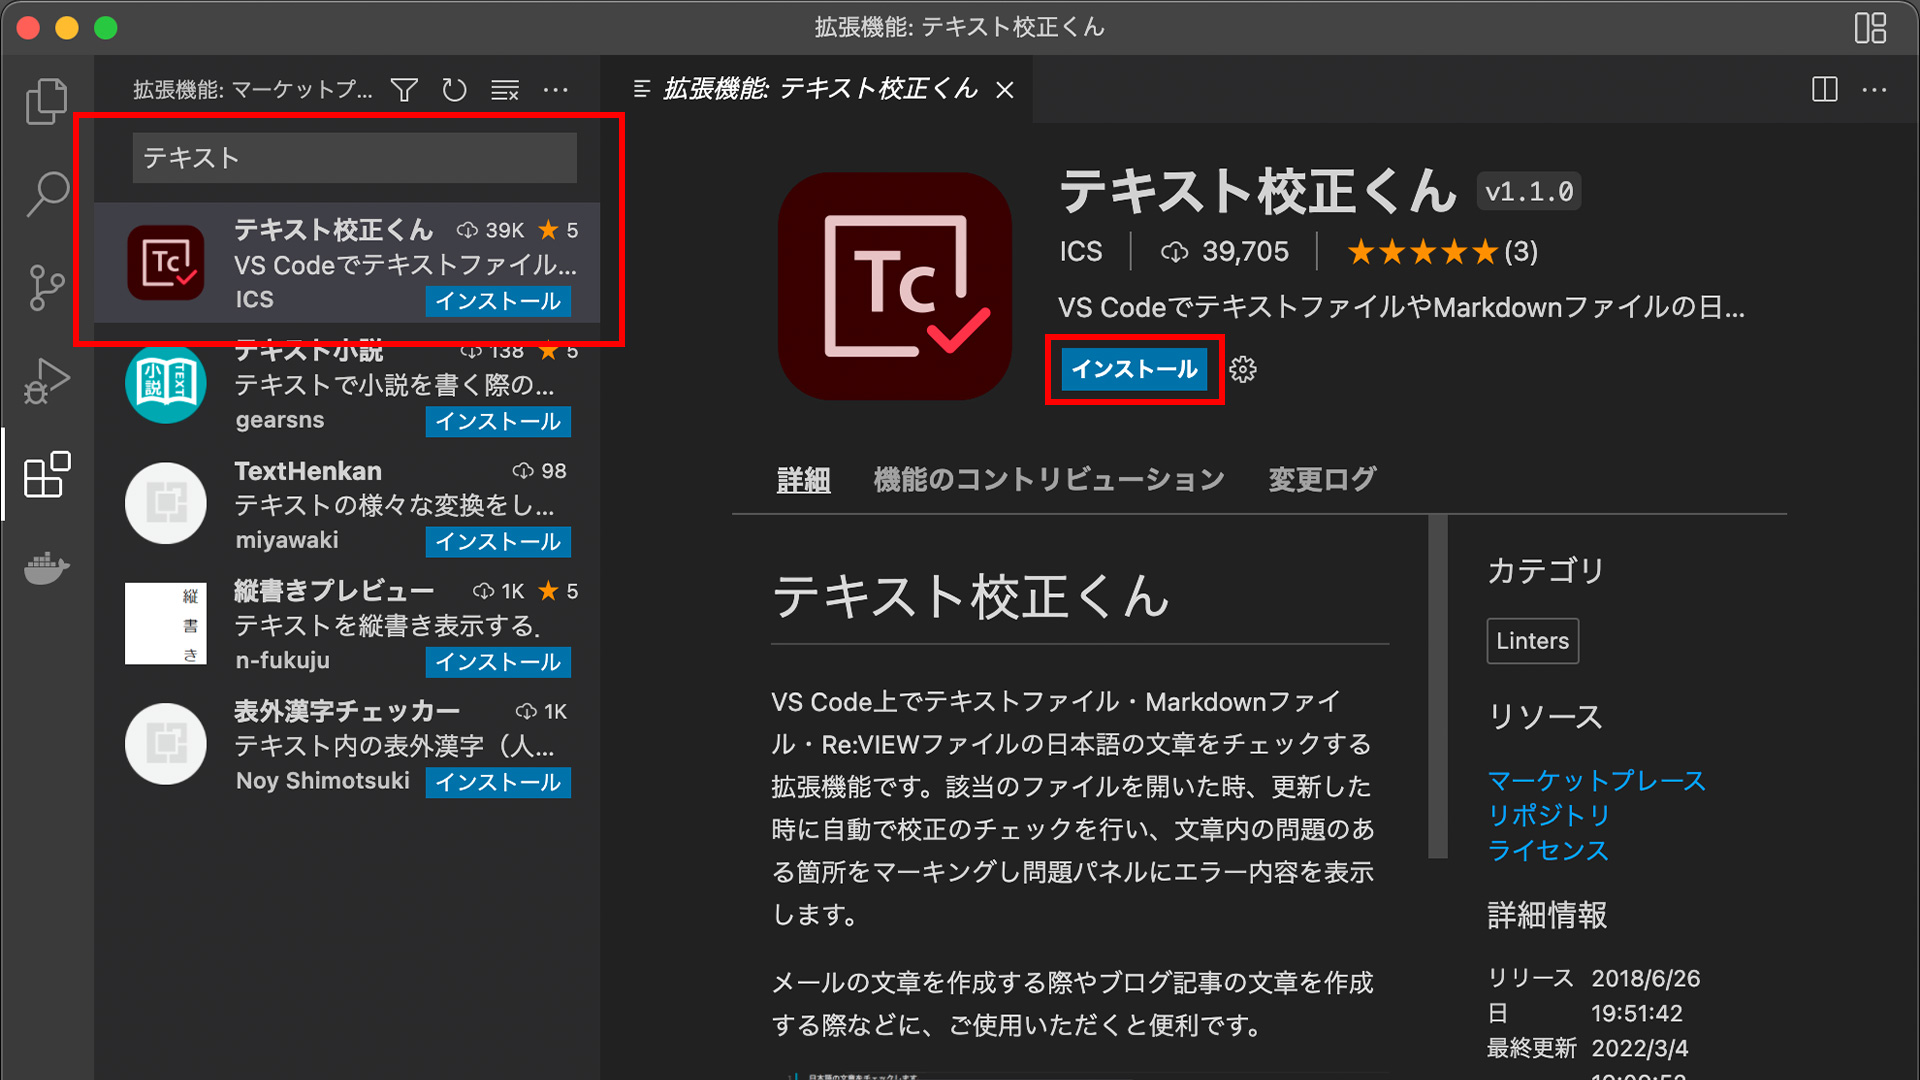Click the filter icon in the extensions panel
1920x1080 pixels.
(403, 89)
